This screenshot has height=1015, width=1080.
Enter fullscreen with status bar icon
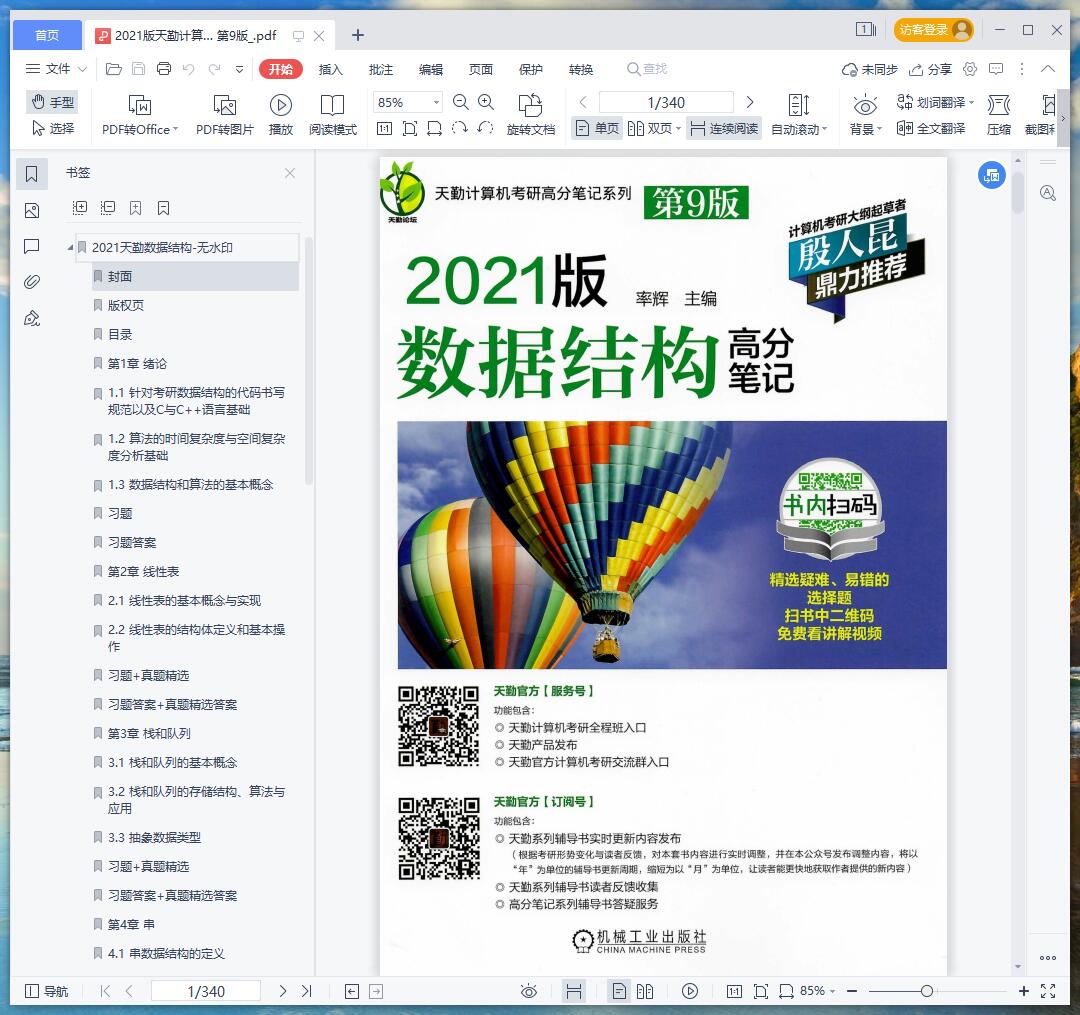click(x=1048, y=991)
